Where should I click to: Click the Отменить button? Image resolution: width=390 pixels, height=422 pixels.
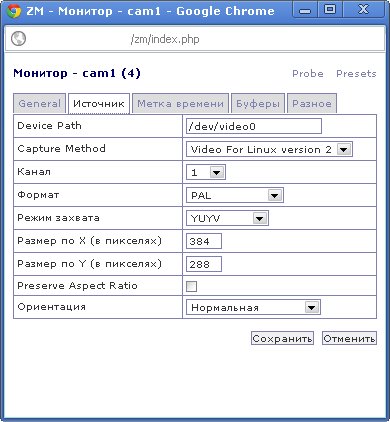tap(349, 338)
